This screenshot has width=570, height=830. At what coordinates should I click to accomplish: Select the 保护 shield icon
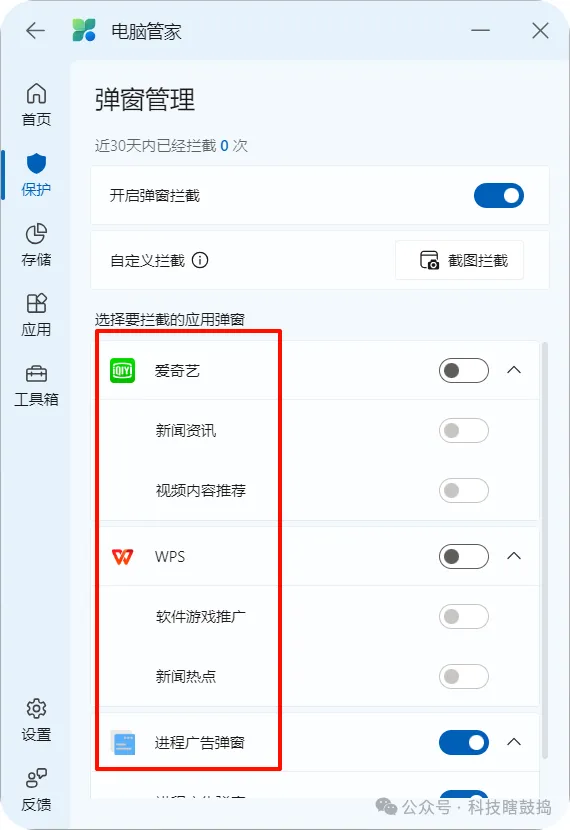pos(36,164)
